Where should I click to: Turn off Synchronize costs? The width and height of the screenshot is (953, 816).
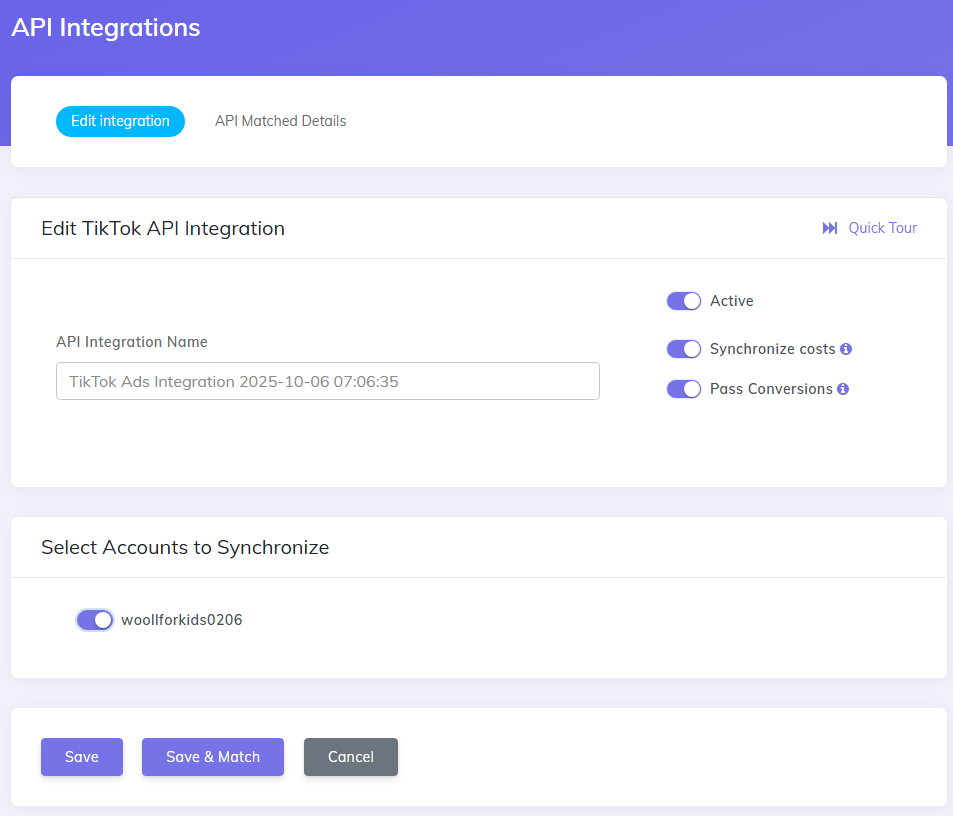point(683,349)
